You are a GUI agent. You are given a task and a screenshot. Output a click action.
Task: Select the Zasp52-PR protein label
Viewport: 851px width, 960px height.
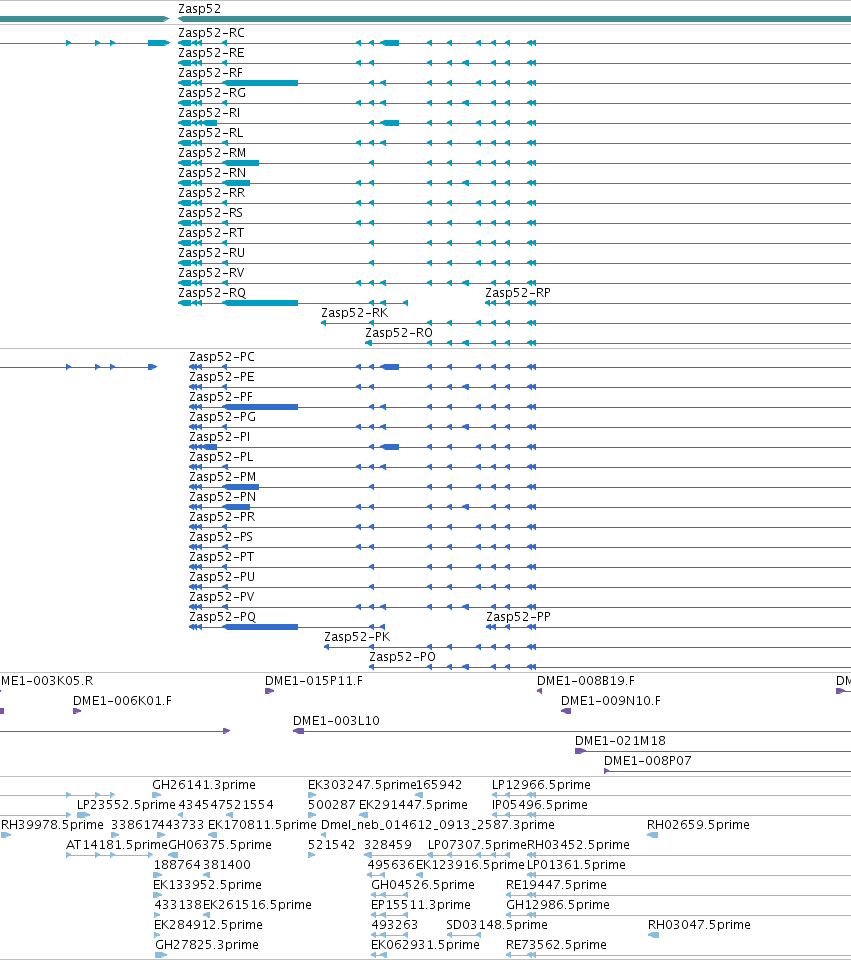coord(222,517)
